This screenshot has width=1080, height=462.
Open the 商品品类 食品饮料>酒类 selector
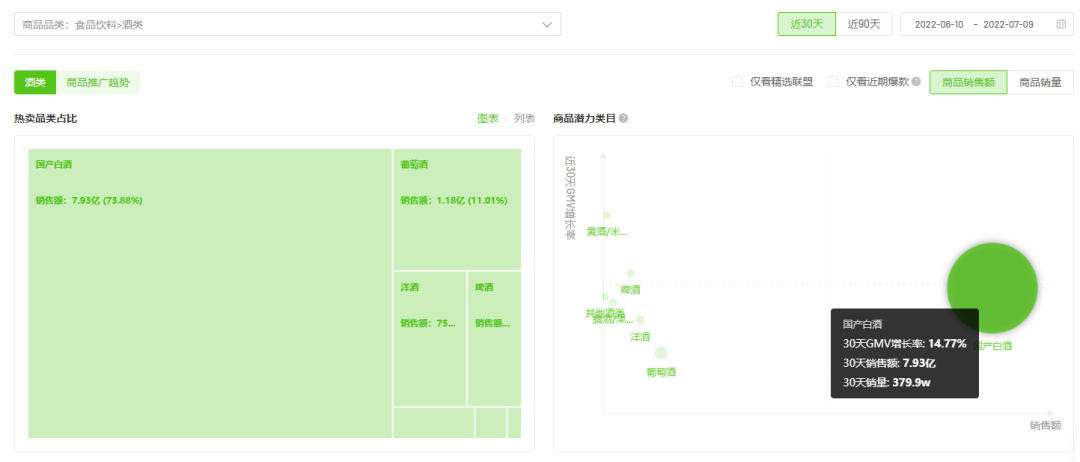[x=287, y=25]
